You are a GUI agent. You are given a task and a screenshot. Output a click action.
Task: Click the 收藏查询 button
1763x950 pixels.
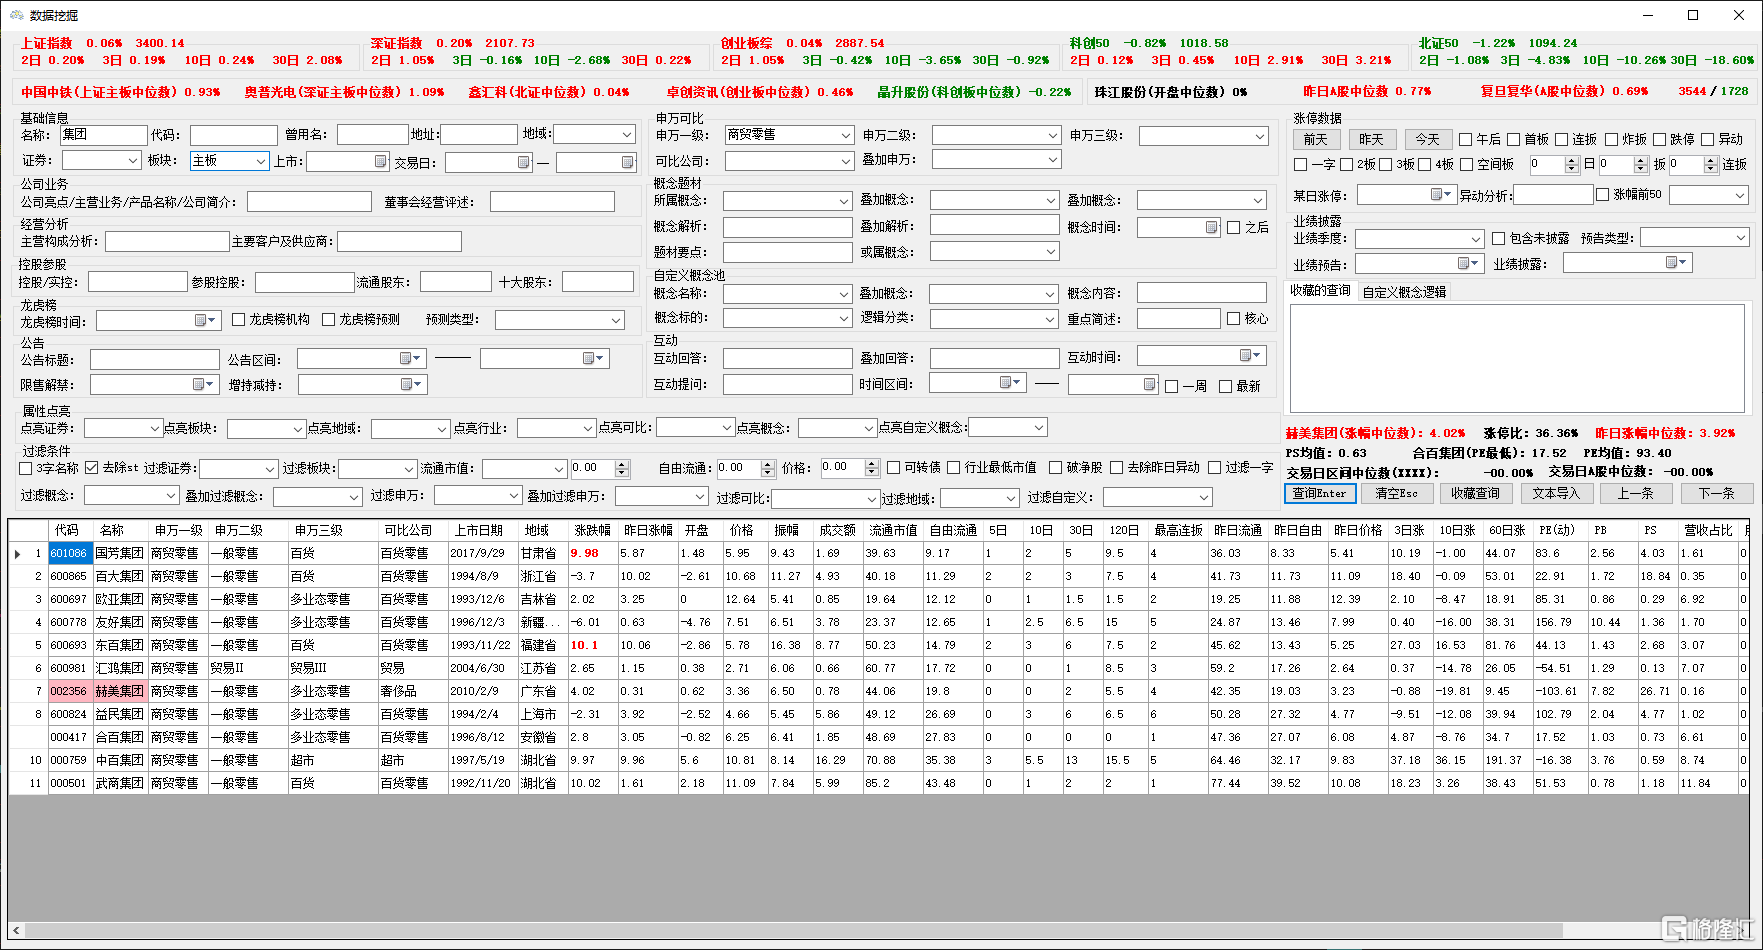1475,493
